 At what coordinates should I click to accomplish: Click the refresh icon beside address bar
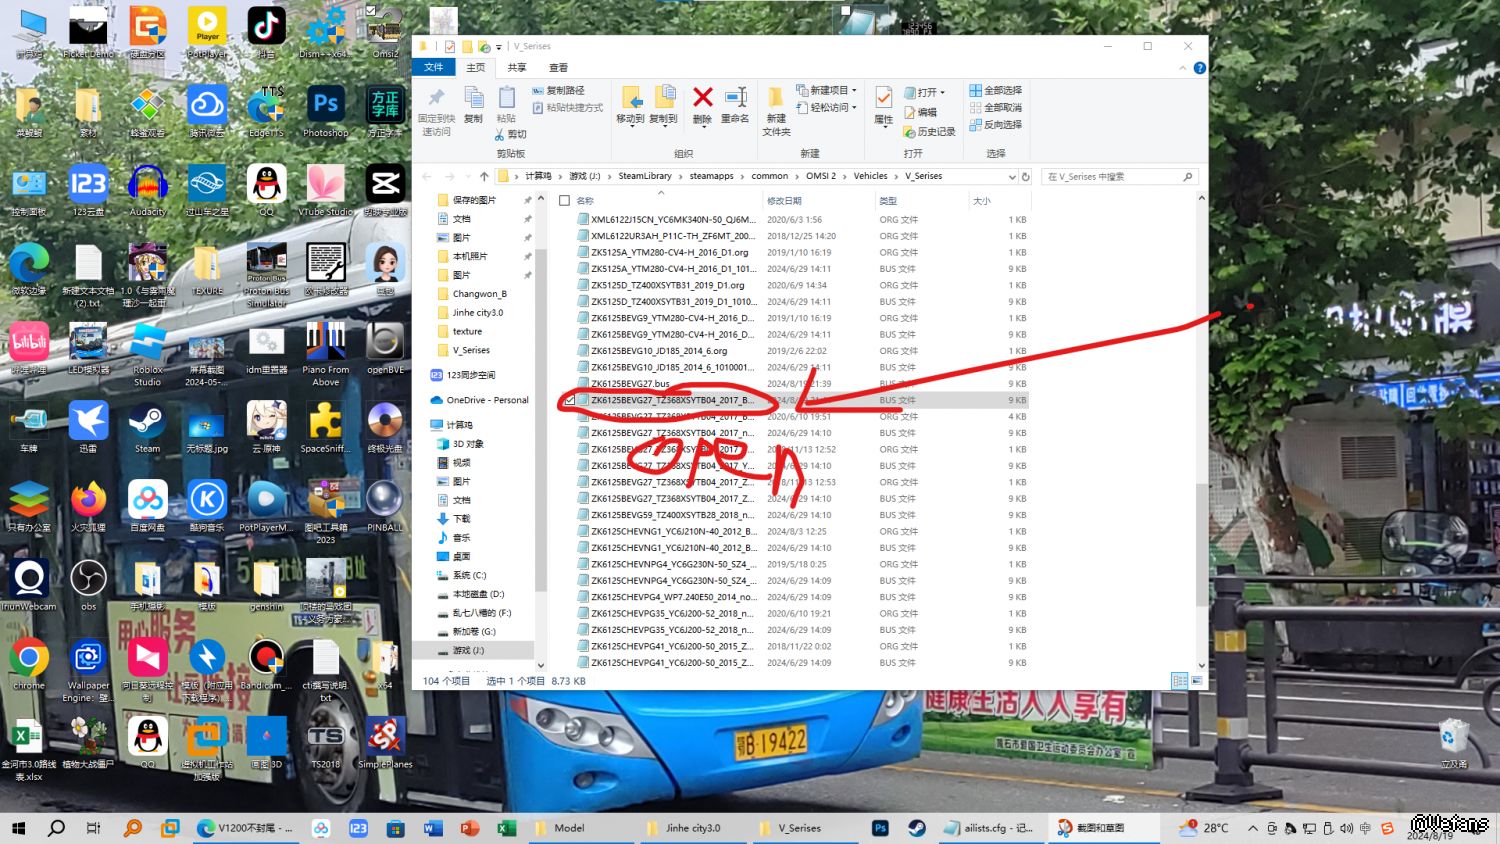click(x=1025, y=177)
